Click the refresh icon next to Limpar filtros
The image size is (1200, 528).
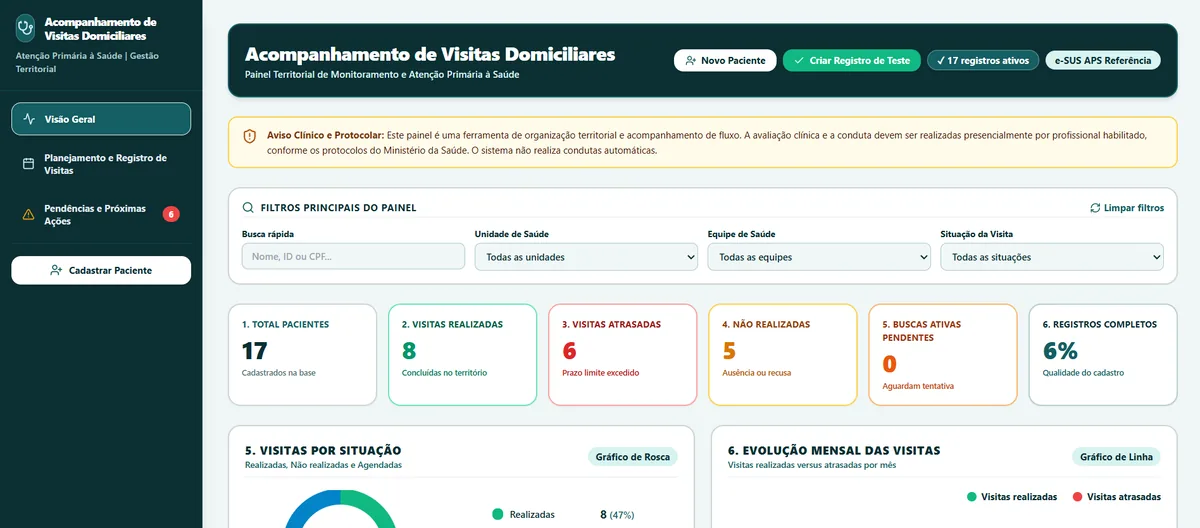coord(1095,208)
